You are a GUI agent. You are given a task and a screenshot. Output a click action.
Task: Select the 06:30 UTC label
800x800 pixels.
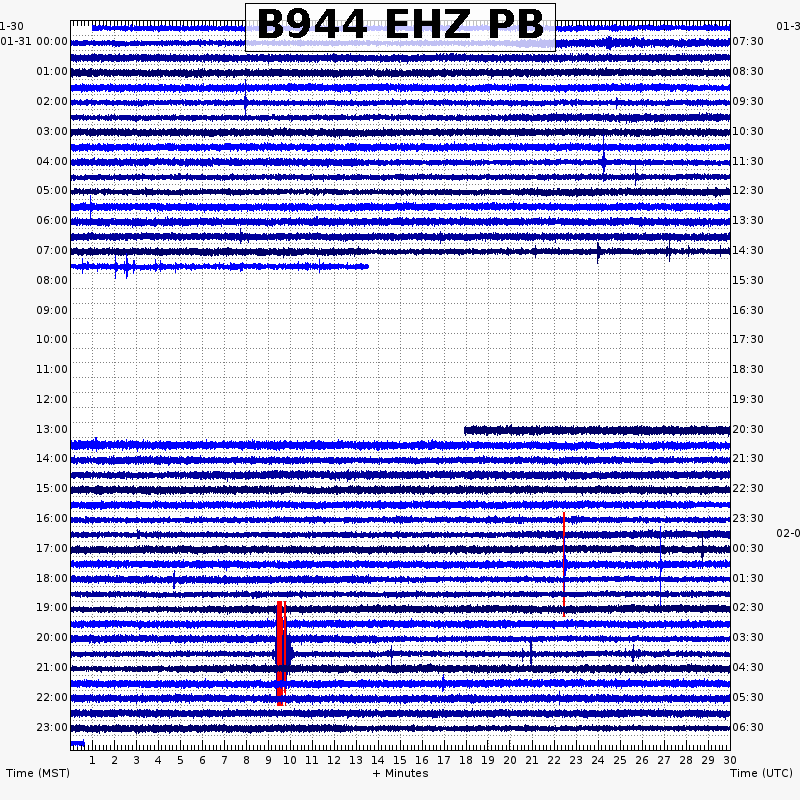tap(748, 727)
